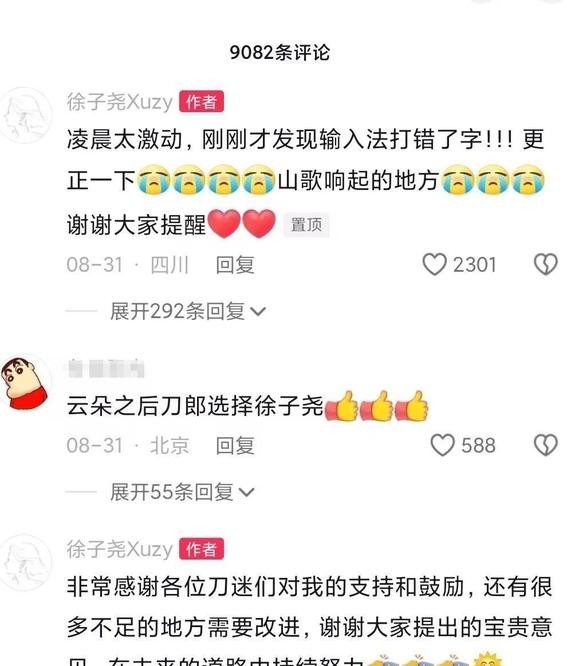Viewport: 567px width, 666px height.
Task: Reply to the pinned Sichuan comment
Action: coord(235,265)
